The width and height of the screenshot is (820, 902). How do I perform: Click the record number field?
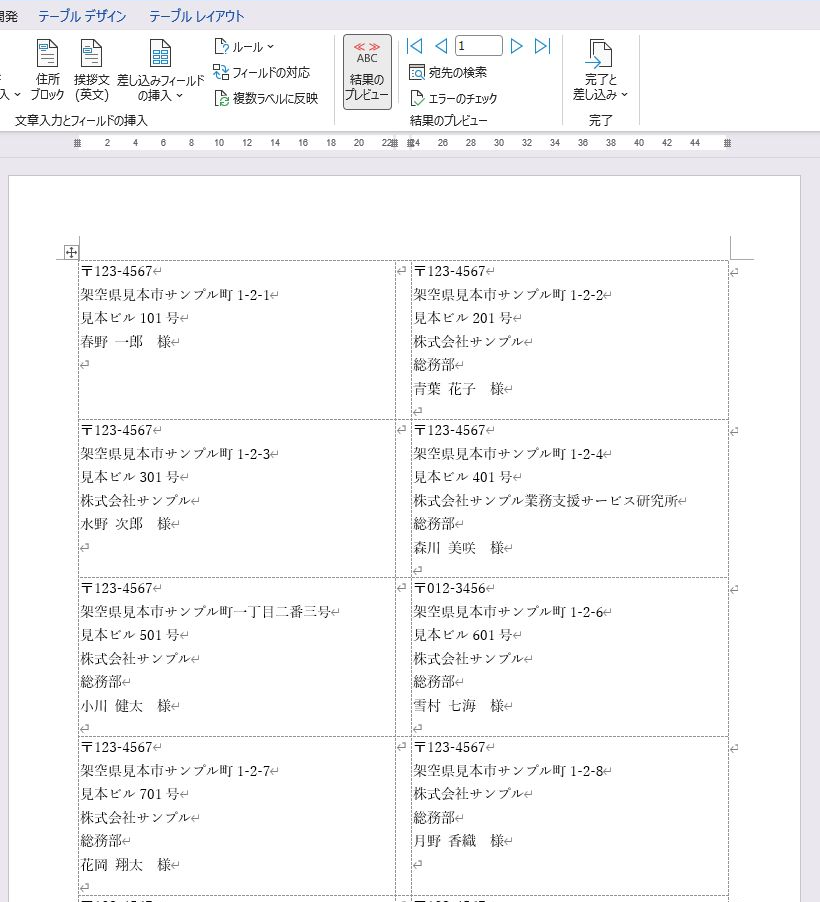coord(478,46)
